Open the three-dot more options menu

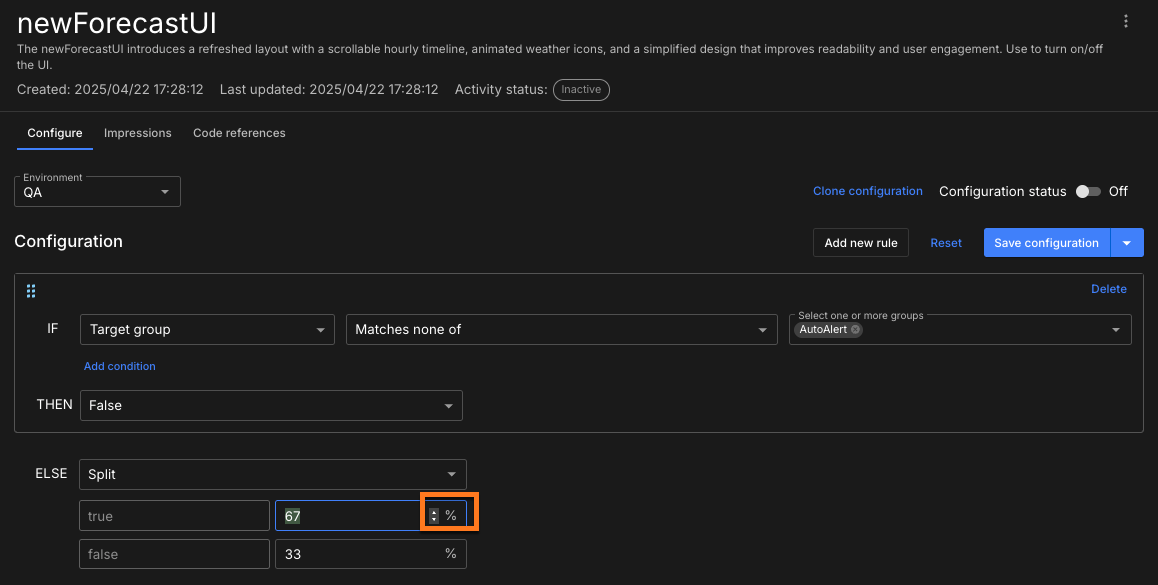point(1126,21)
